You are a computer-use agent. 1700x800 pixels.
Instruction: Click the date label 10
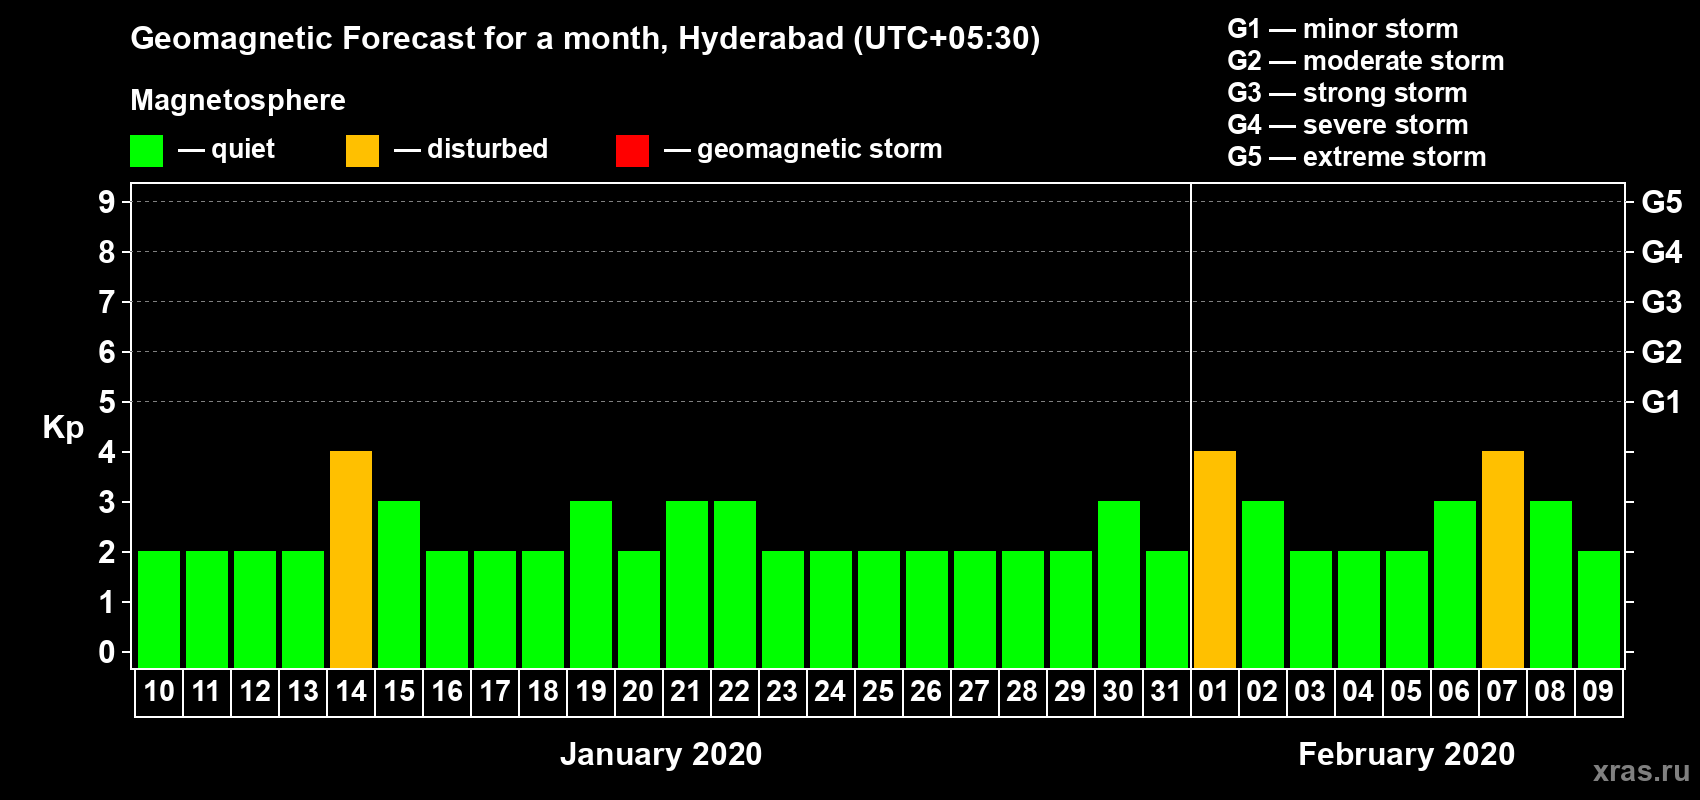coord(159,691)
